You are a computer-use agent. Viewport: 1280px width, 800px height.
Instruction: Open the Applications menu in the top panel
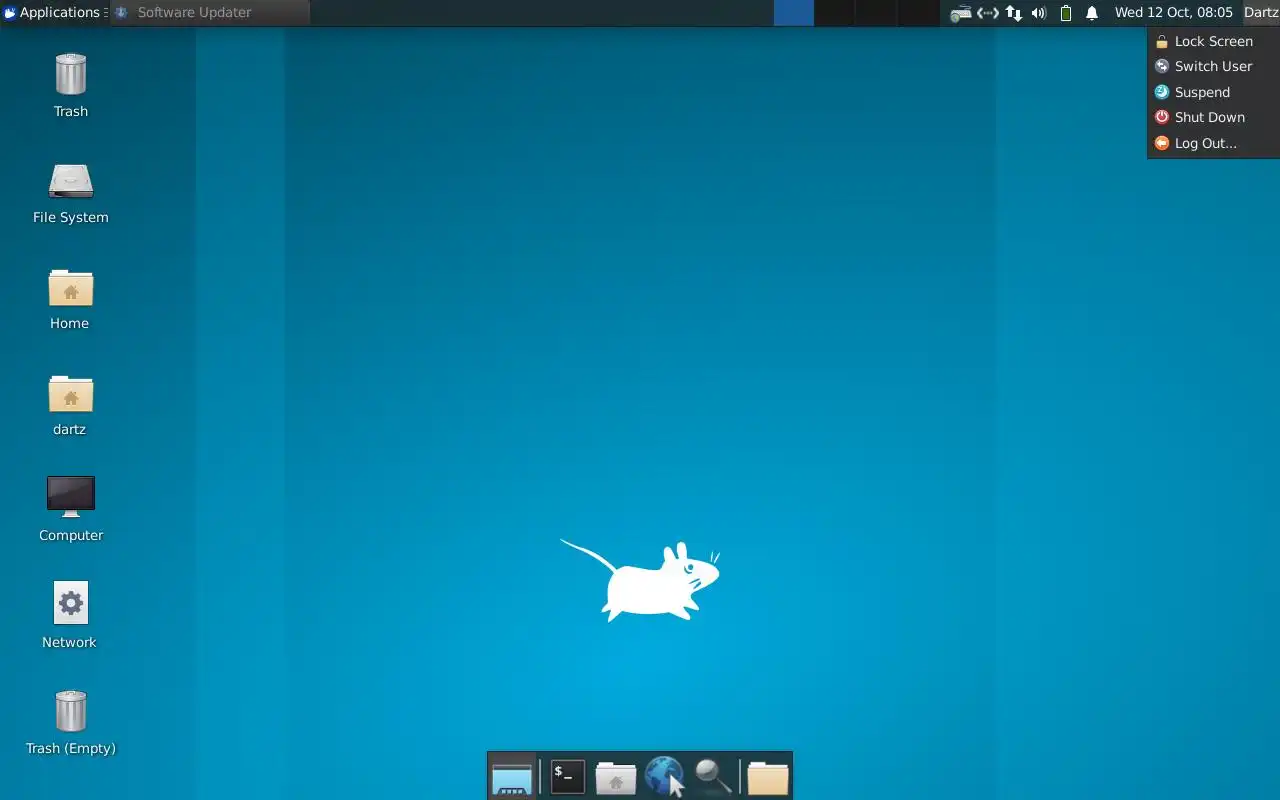(54, 13)
